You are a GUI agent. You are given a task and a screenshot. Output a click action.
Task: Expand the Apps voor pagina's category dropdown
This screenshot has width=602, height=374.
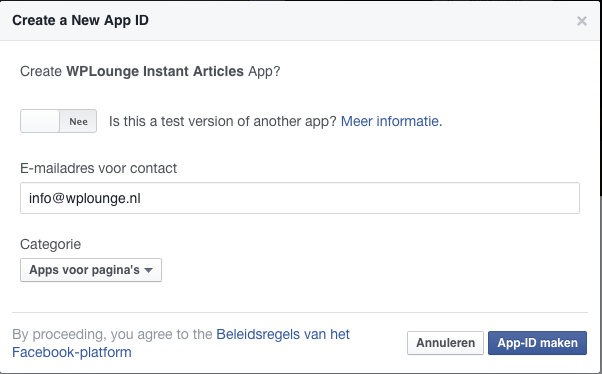click(91, 270)
